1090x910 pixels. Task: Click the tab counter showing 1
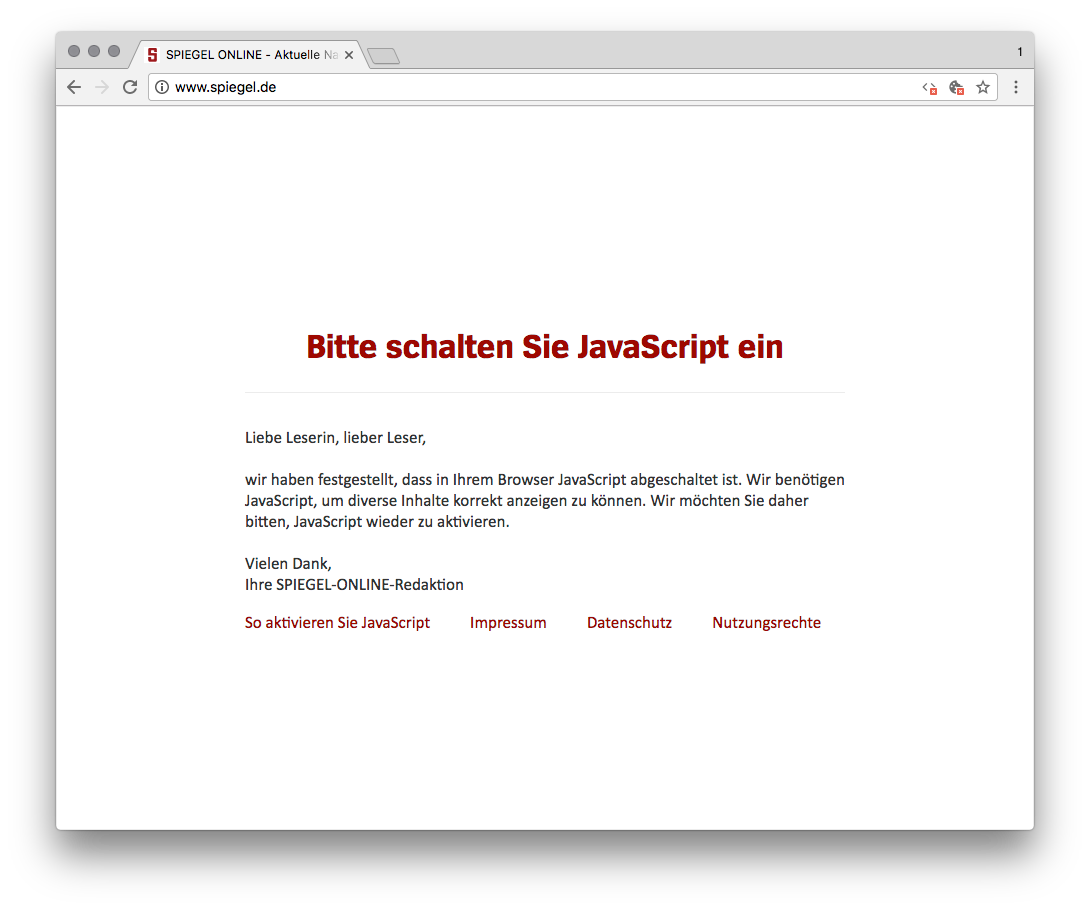point(1019,50)
